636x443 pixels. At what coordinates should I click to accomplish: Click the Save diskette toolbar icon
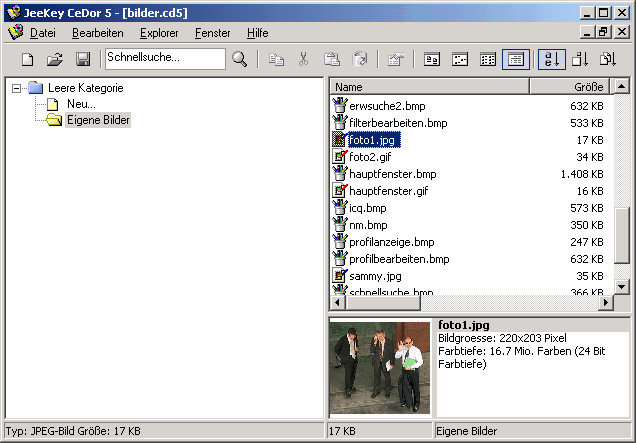(83, 60)
